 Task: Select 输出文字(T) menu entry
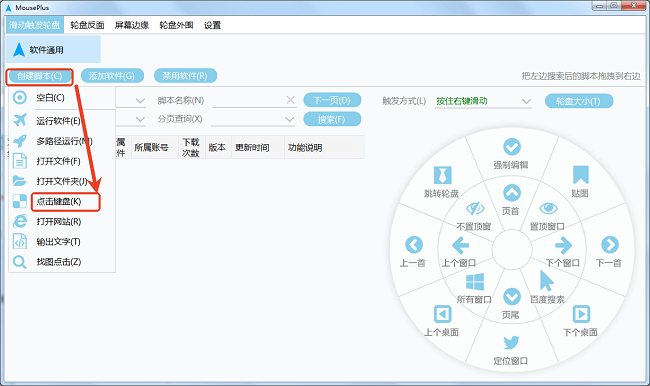[x=58, y=242]
